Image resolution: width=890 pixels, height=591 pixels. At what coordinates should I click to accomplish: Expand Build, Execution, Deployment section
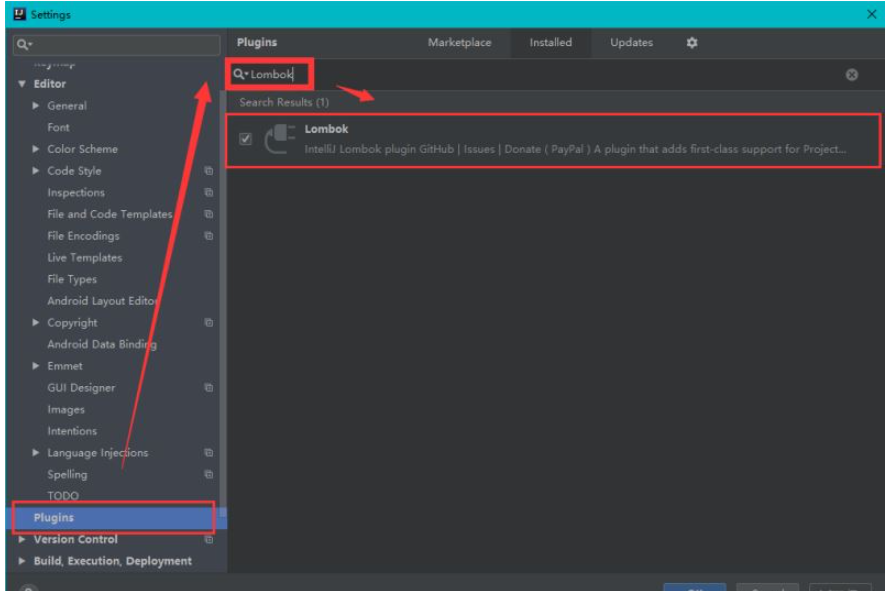pyautogui.click(x=22, y=561)
